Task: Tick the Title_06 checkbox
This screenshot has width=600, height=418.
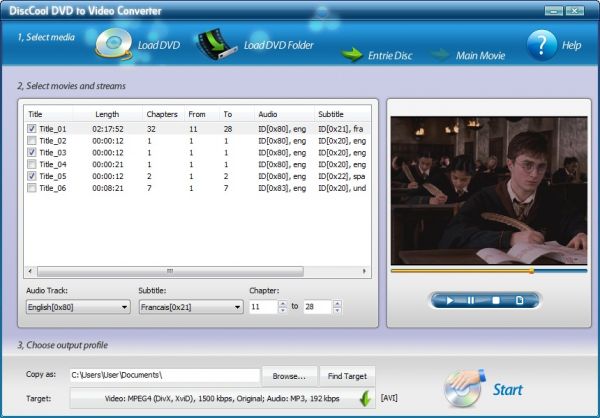Action: pyautogui.click(x=32, y=187)
